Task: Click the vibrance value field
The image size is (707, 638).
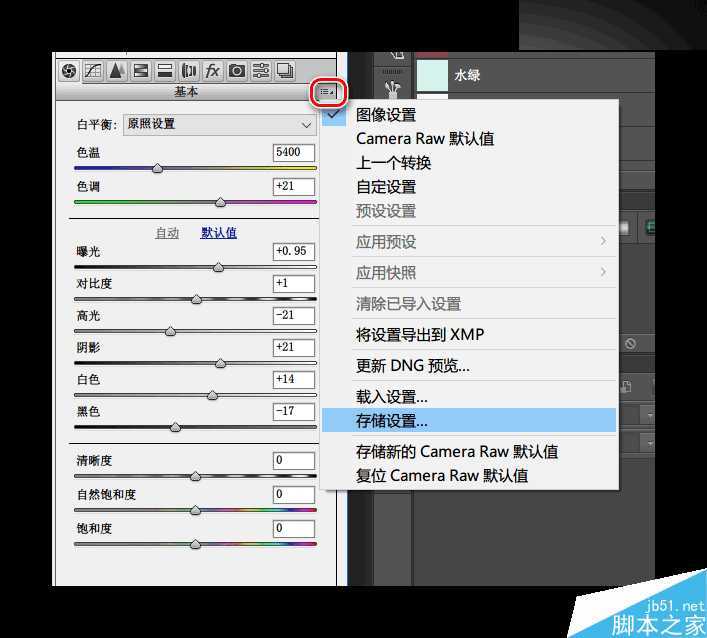Action: coord(294,495)
